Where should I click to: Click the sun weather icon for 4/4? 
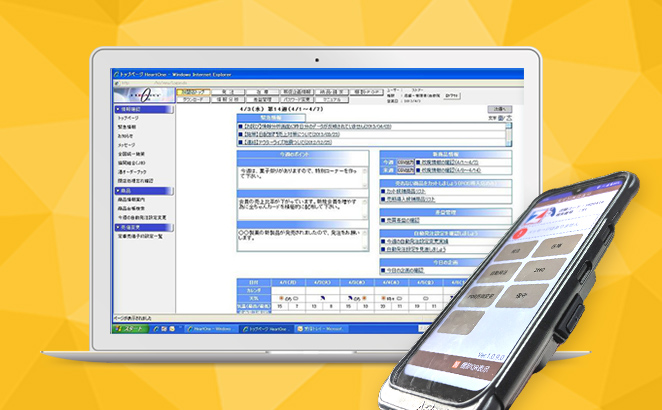point(383,298)
